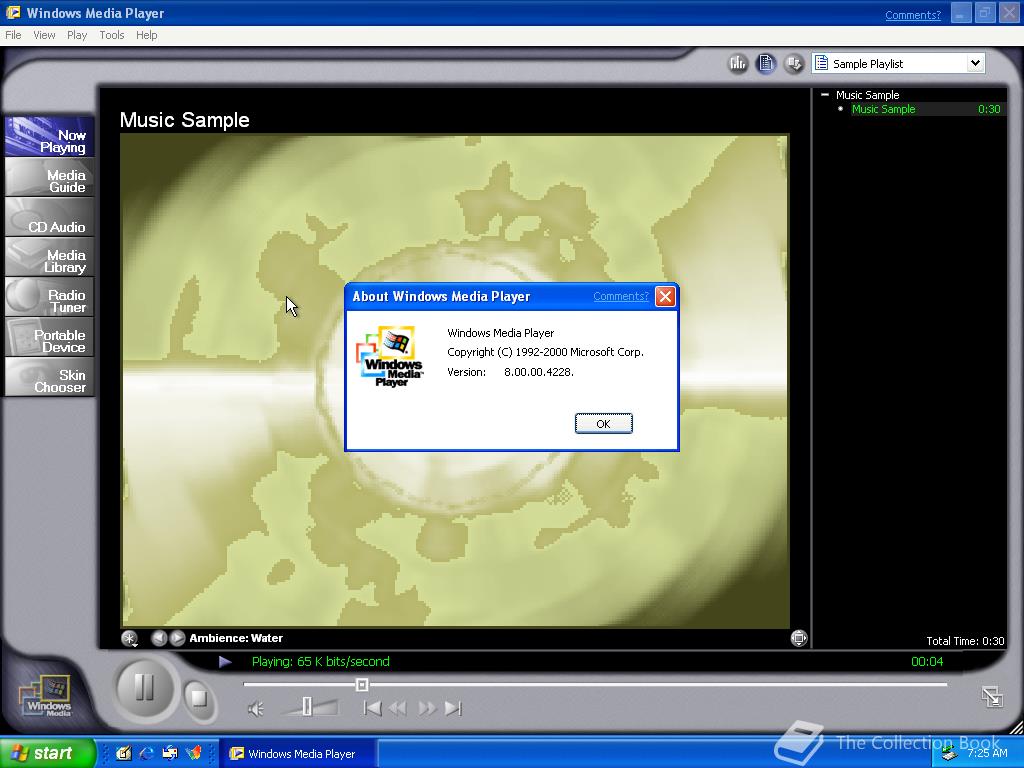The width and height of the screenshot is (1024, 768).
Task: Open the Play menu
Action: click(77, 35)
